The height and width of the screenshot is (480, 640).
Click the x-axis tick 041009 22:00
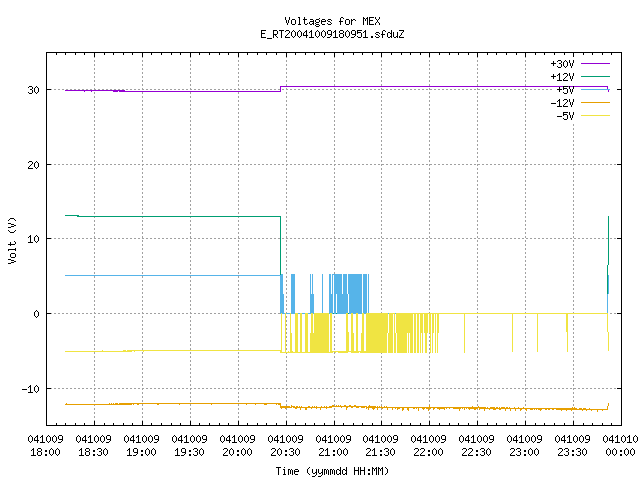428,446
